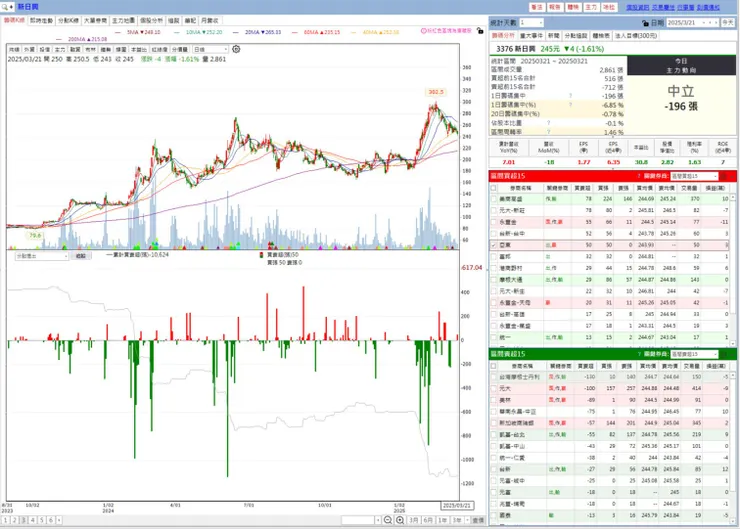Open the 體檢表 tab
The height and width of the screenshot is (529, 740).
tap(601, 36)
